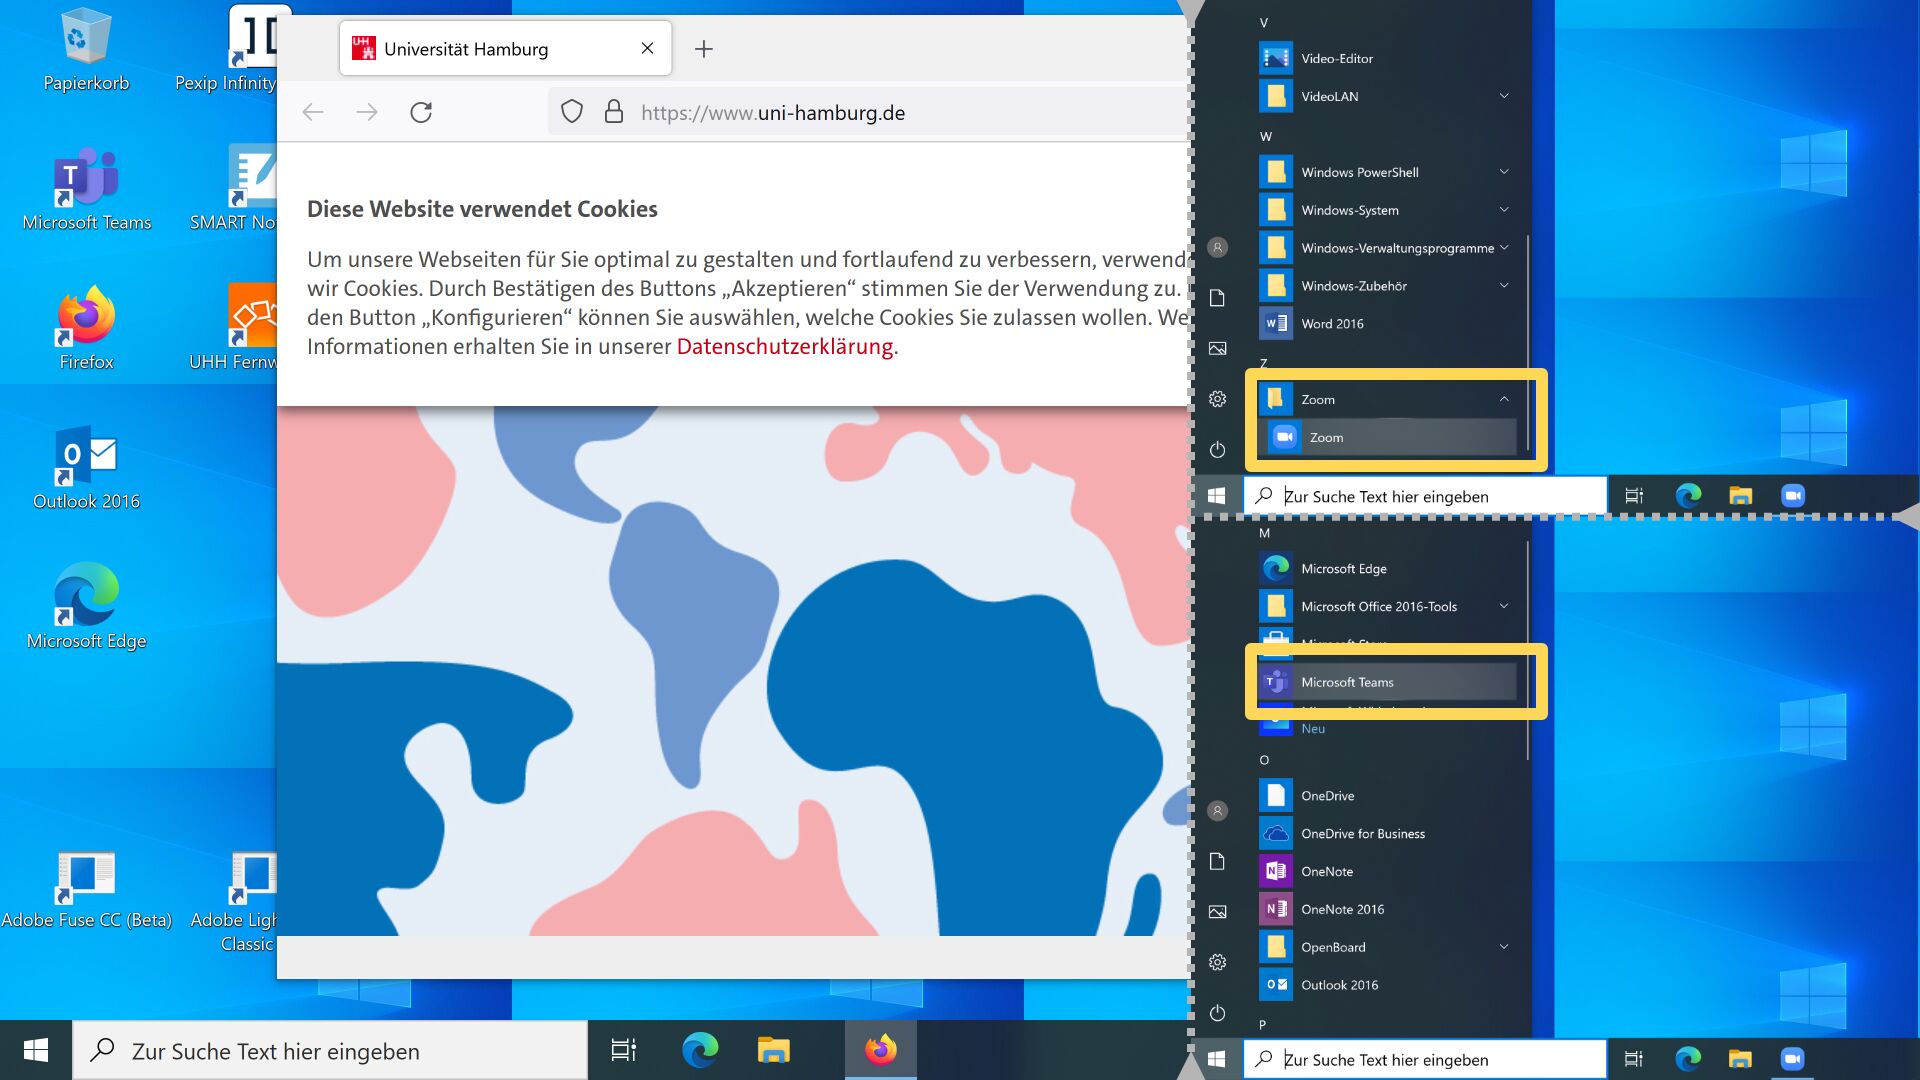Open Edge in upper inset taskbar
1920x1080 pixels.
pyautogui.click(x=1688, y=496)
